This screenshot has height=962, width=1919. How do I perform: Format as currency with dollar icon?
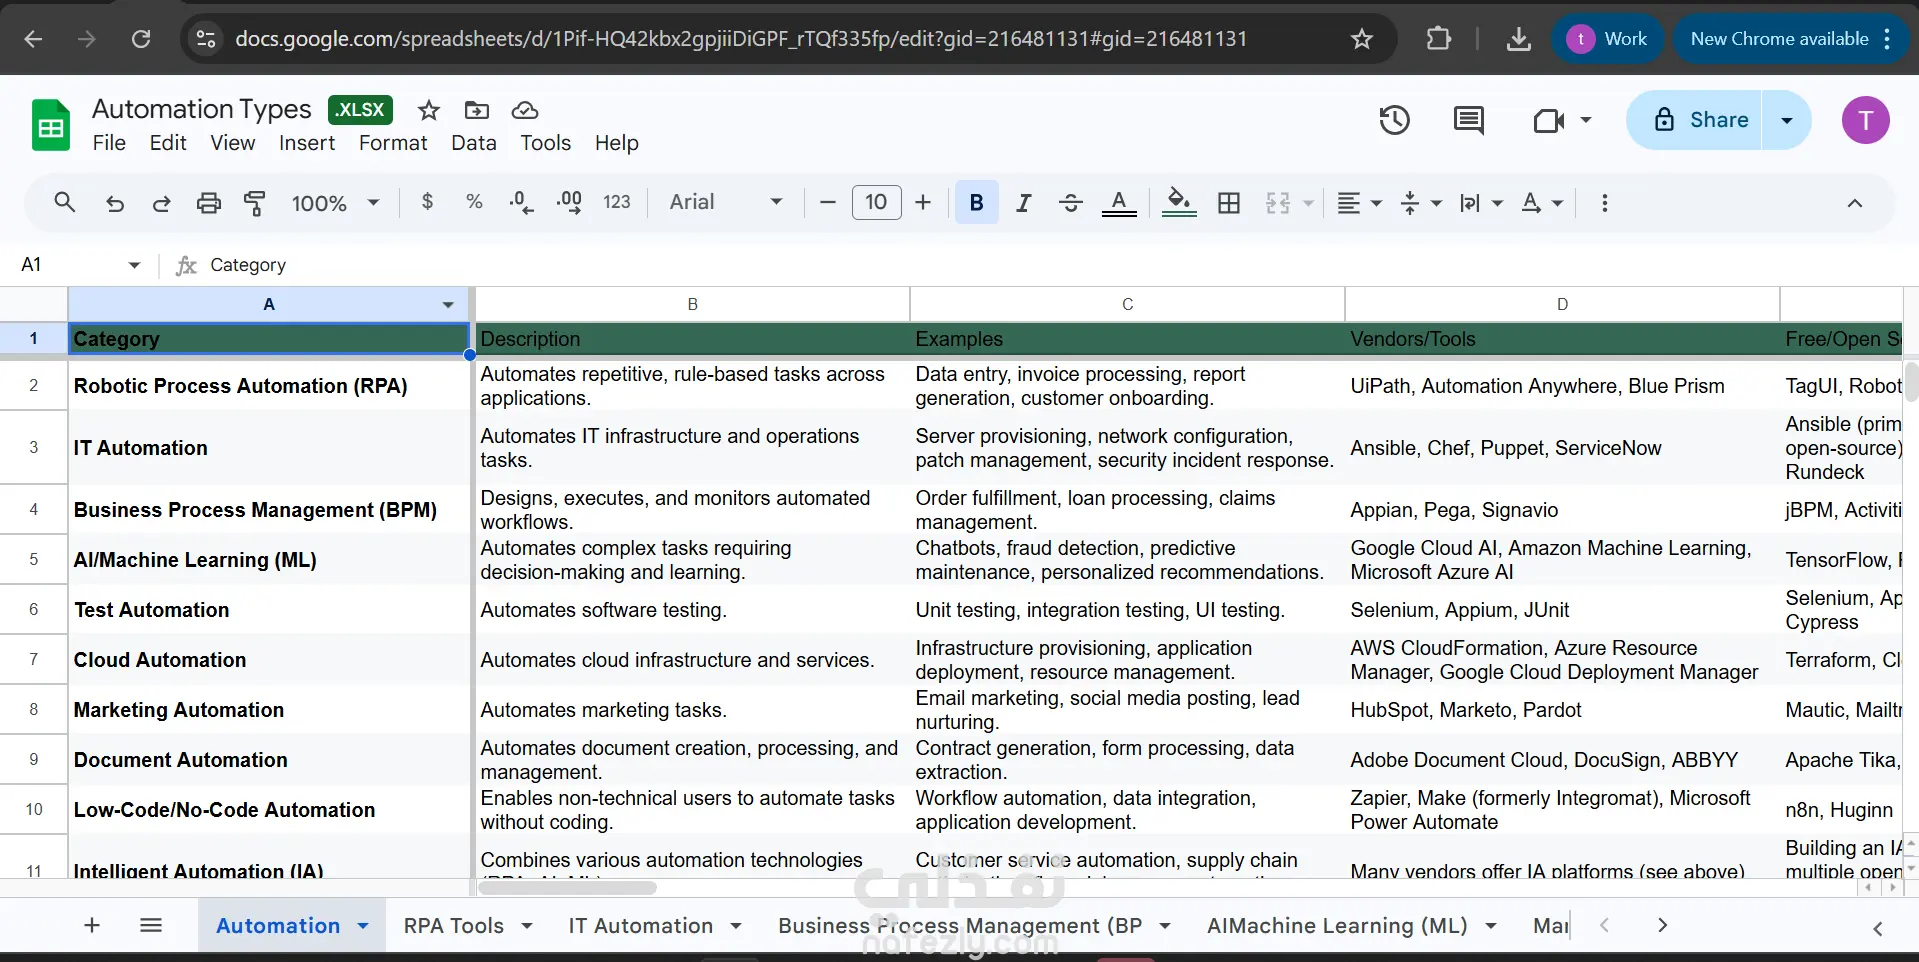427,202
